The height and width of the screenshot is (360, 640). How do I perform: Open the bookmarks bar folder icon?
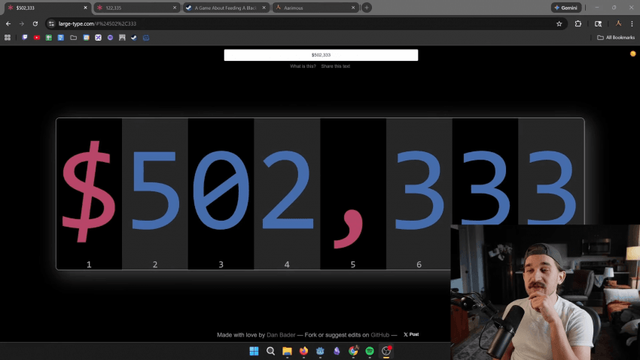coord(73,38)
